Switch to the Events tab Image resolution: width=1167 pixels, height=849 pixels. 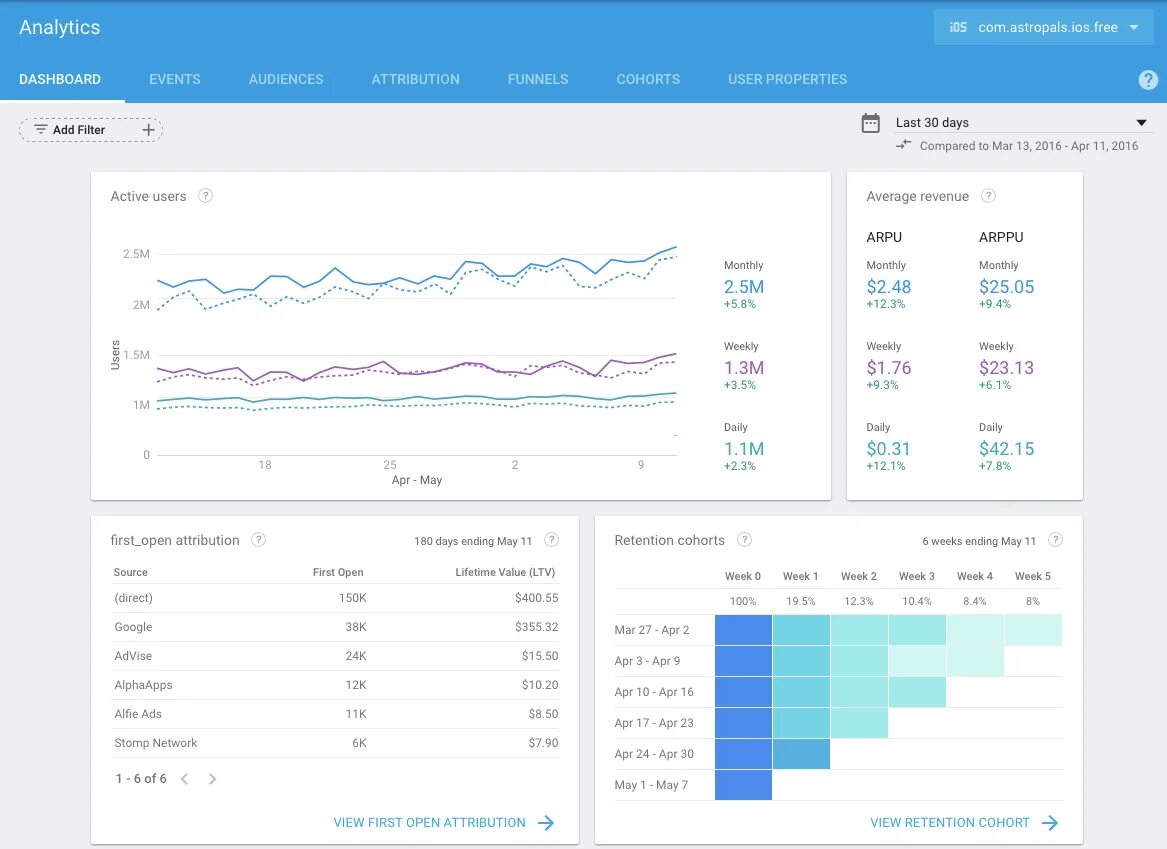(175, 79)
